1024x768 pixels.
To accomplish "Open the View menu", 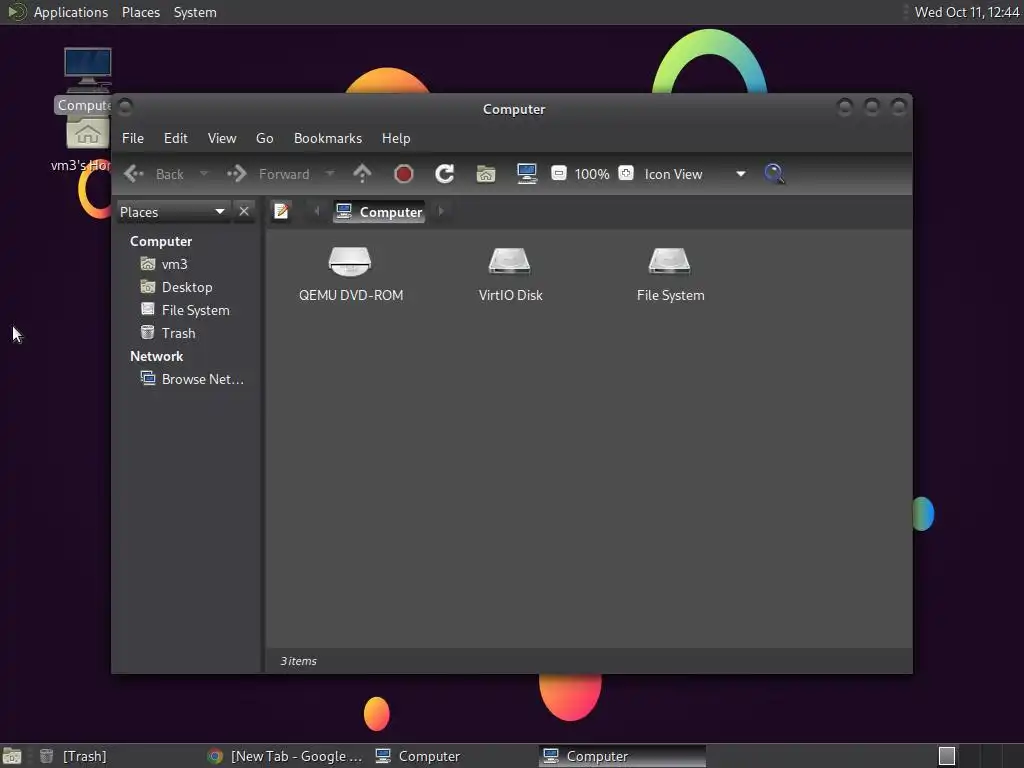I will click(x=222, y=138).
